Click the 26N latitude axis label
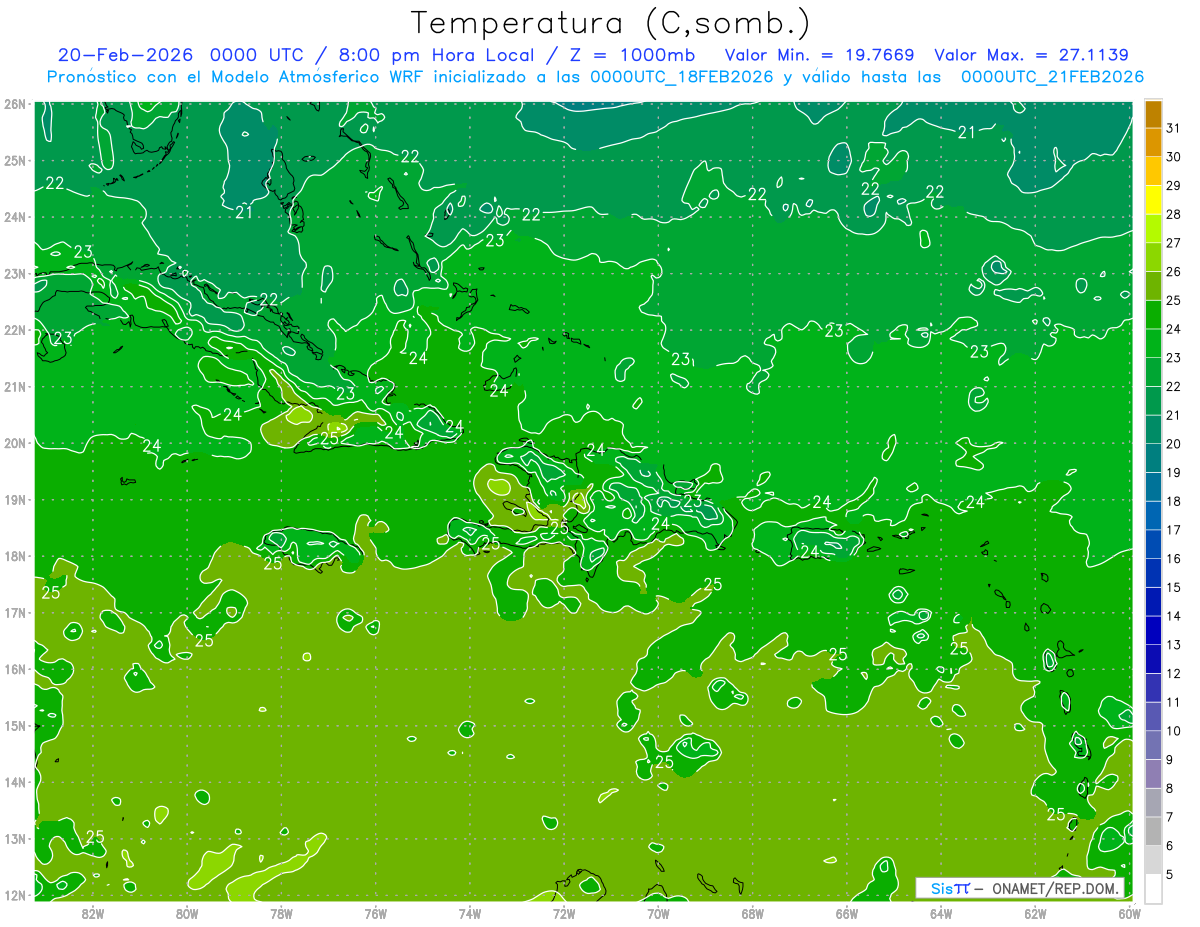The width and height of the screenshot is (1200, 927). (15, 104)
